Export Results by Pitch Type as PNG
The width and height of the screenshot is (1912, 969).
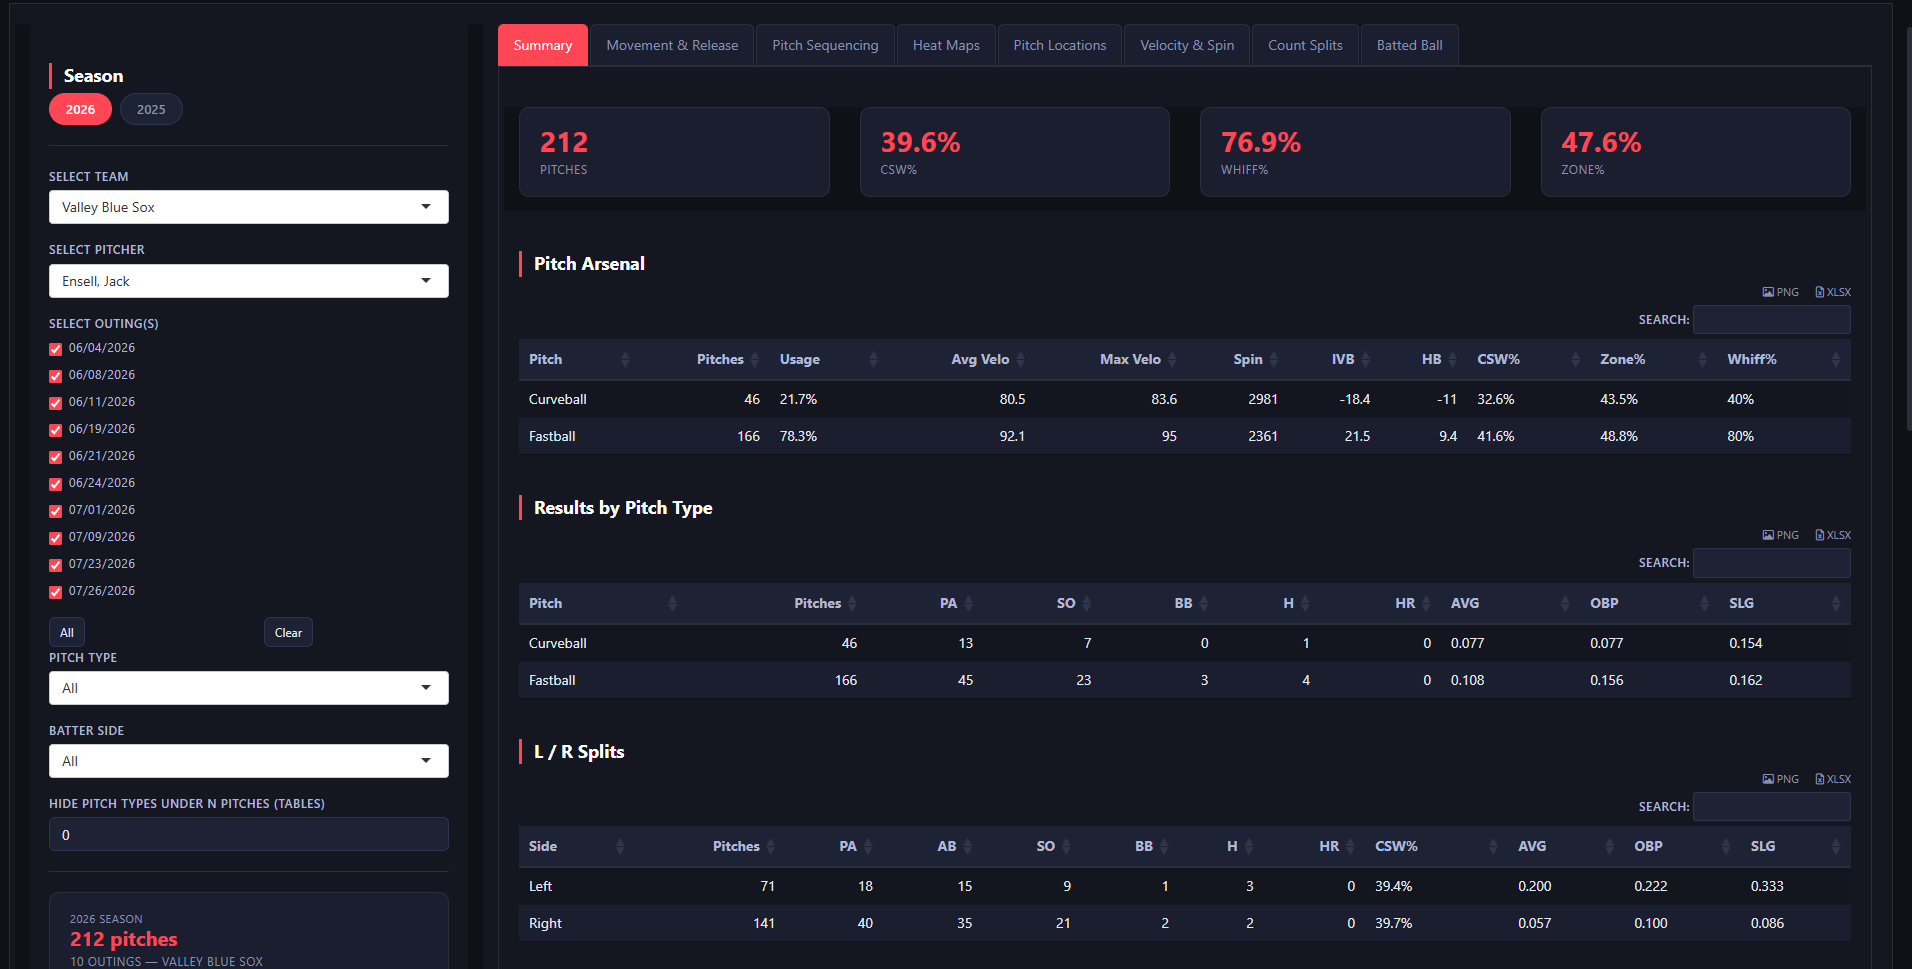point(1780,535)
